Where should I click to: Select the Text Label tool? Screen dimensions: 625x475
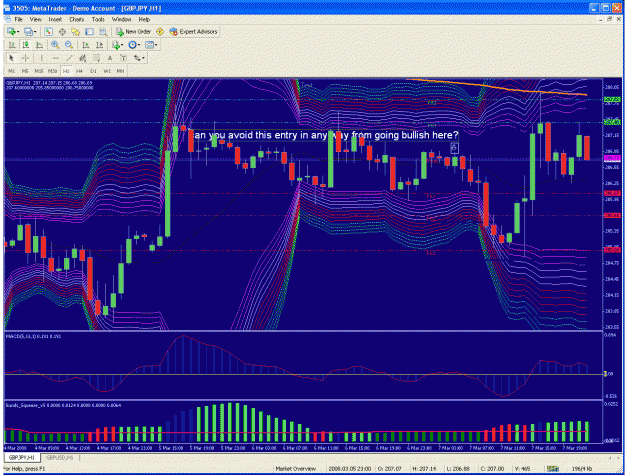pos(124,58)
